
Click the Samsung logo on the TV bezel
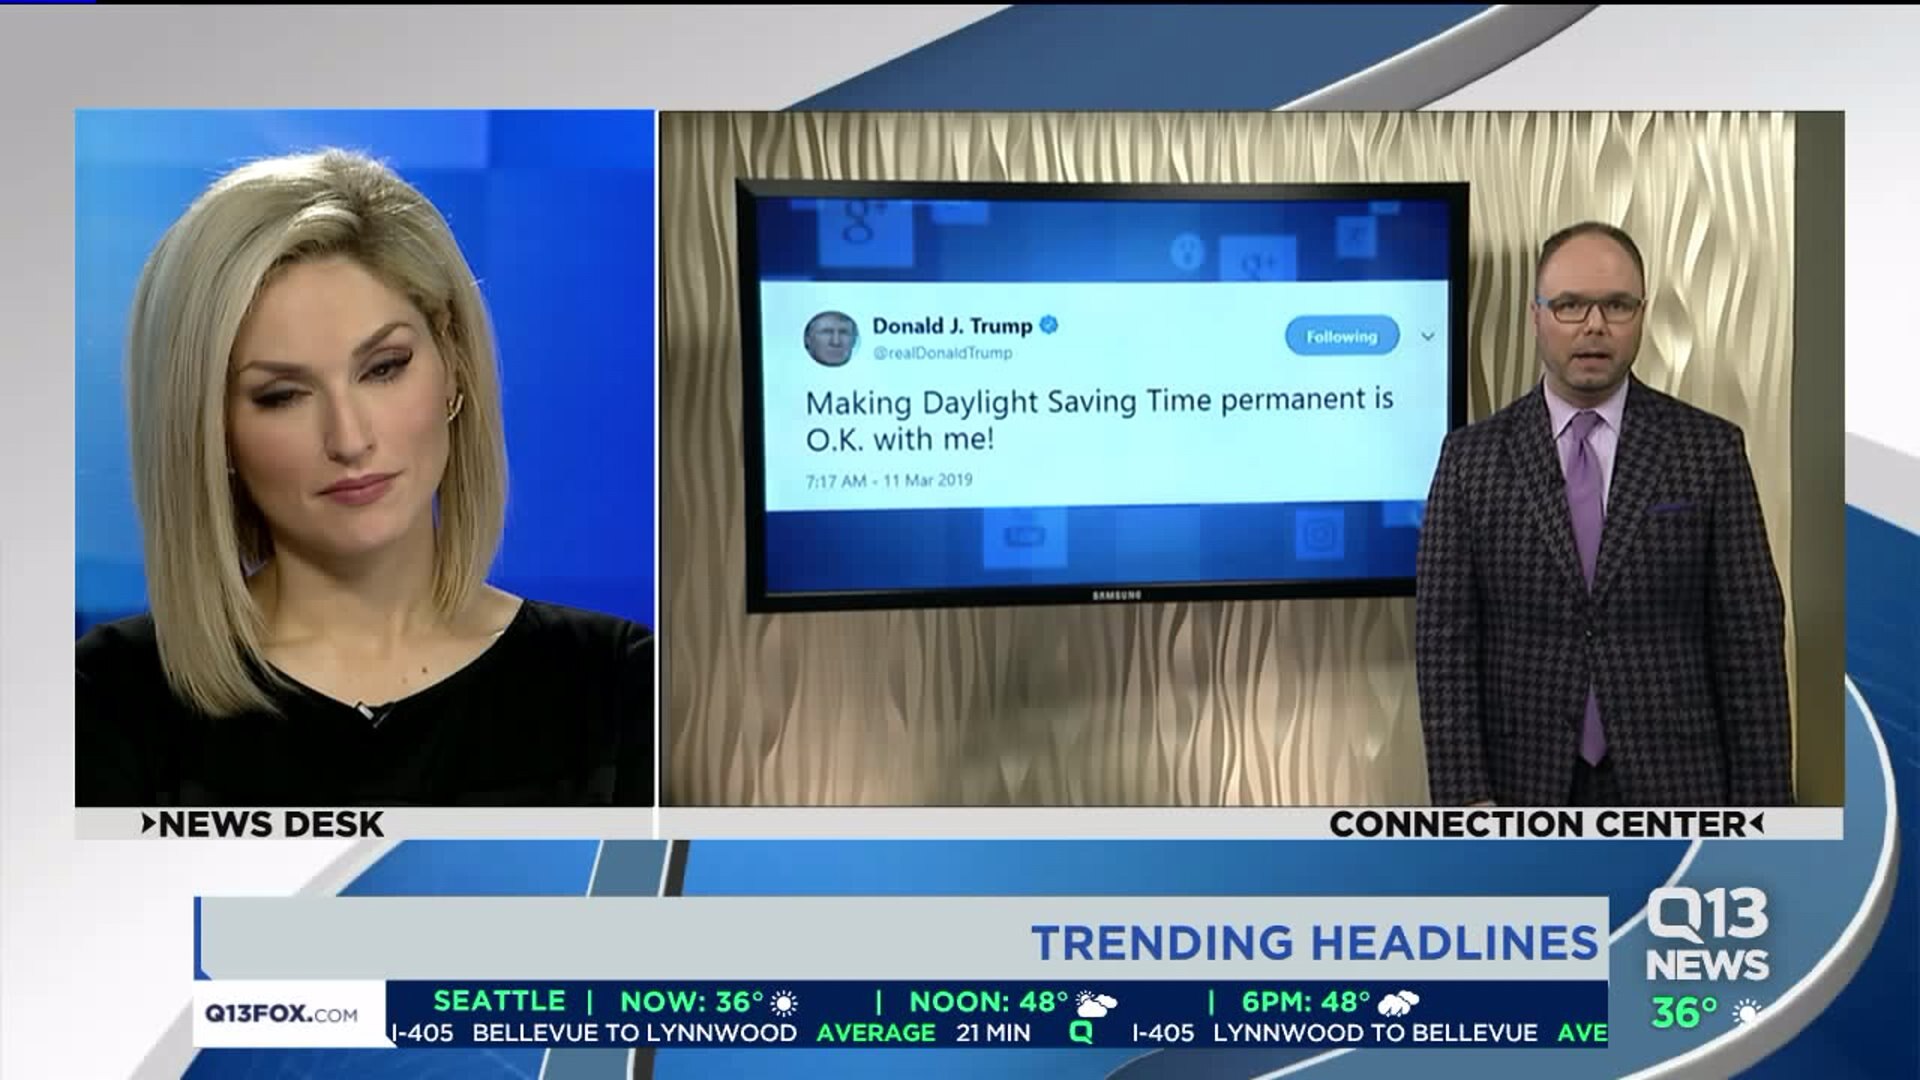1116,595
